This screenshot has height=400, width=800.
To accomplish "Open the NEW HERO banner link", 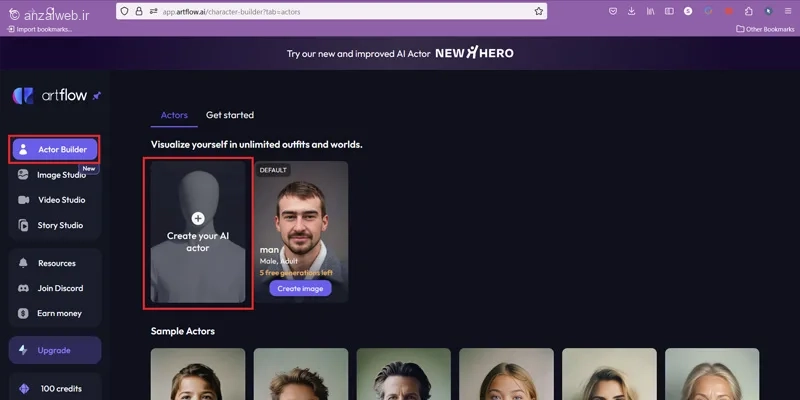I will (x=474, y=53).
